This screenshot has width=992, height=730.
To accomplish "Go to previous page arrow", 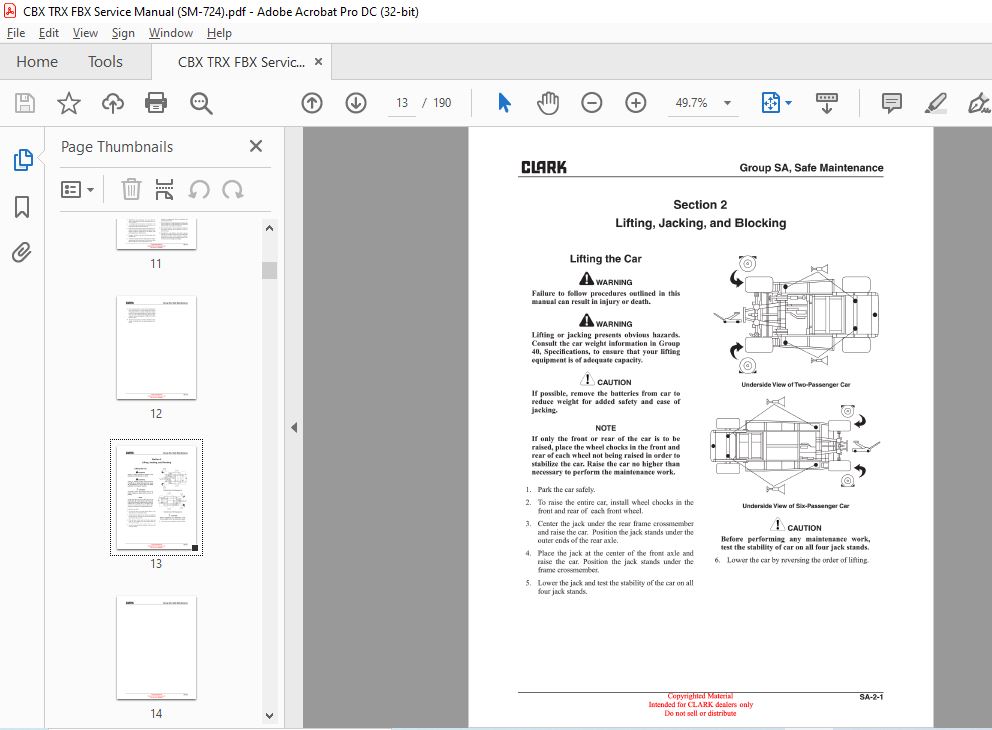I will tap(312, 103).
